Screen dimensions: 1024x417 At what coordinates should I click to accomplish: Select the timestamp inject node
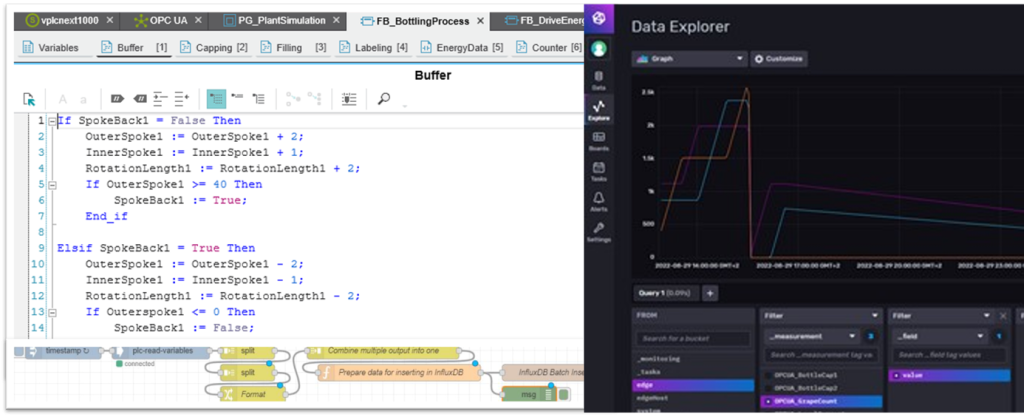[64, 352]
